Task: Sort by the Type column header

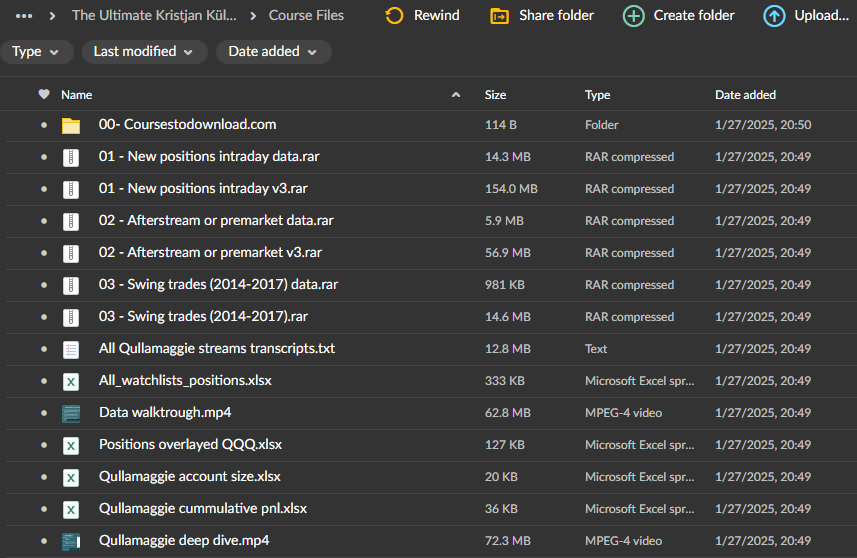Action: (x=597, y=95)
